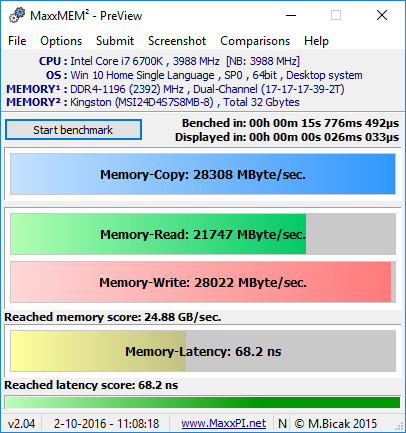
Task: Open the Screenshot menu
Action: tap(177, 41)
